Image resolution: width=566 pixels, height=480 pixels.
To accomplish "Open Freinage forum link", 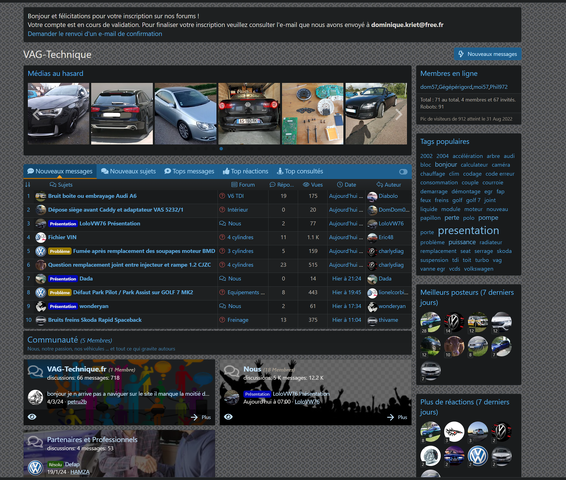I will 238,320.
